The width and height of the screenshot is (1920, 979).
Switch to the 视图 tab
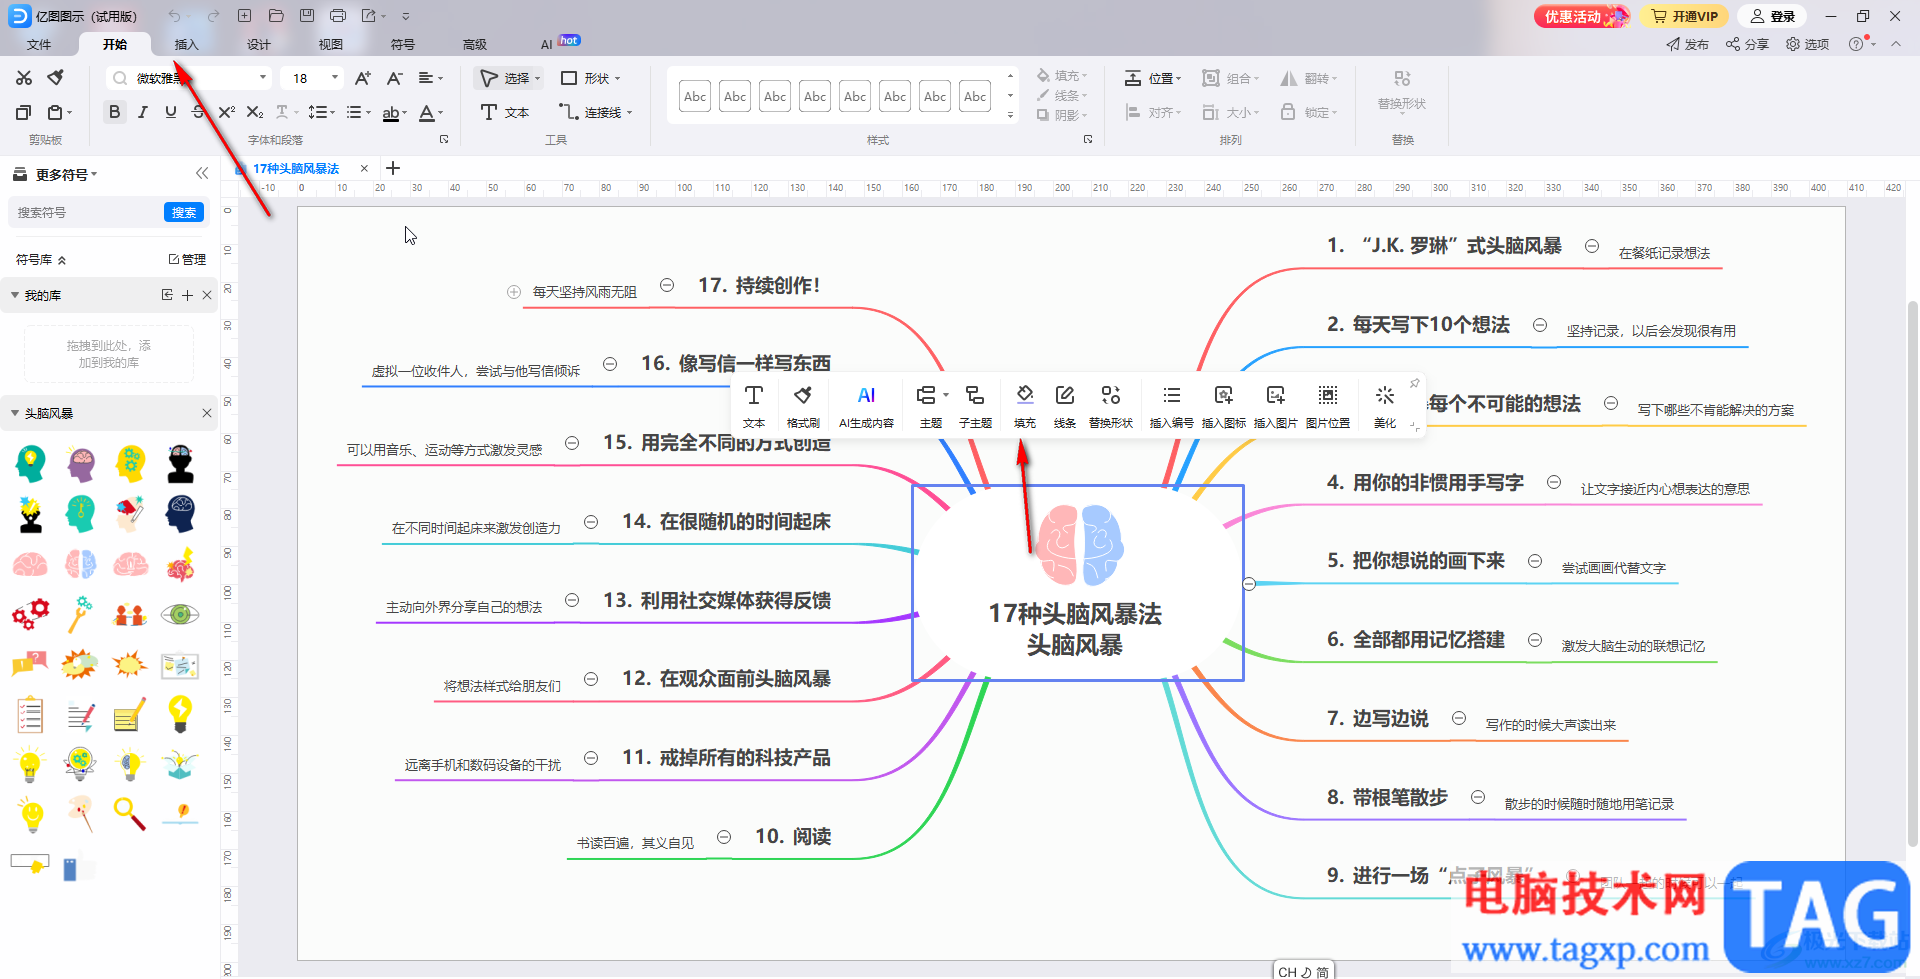tap(331, 44)
